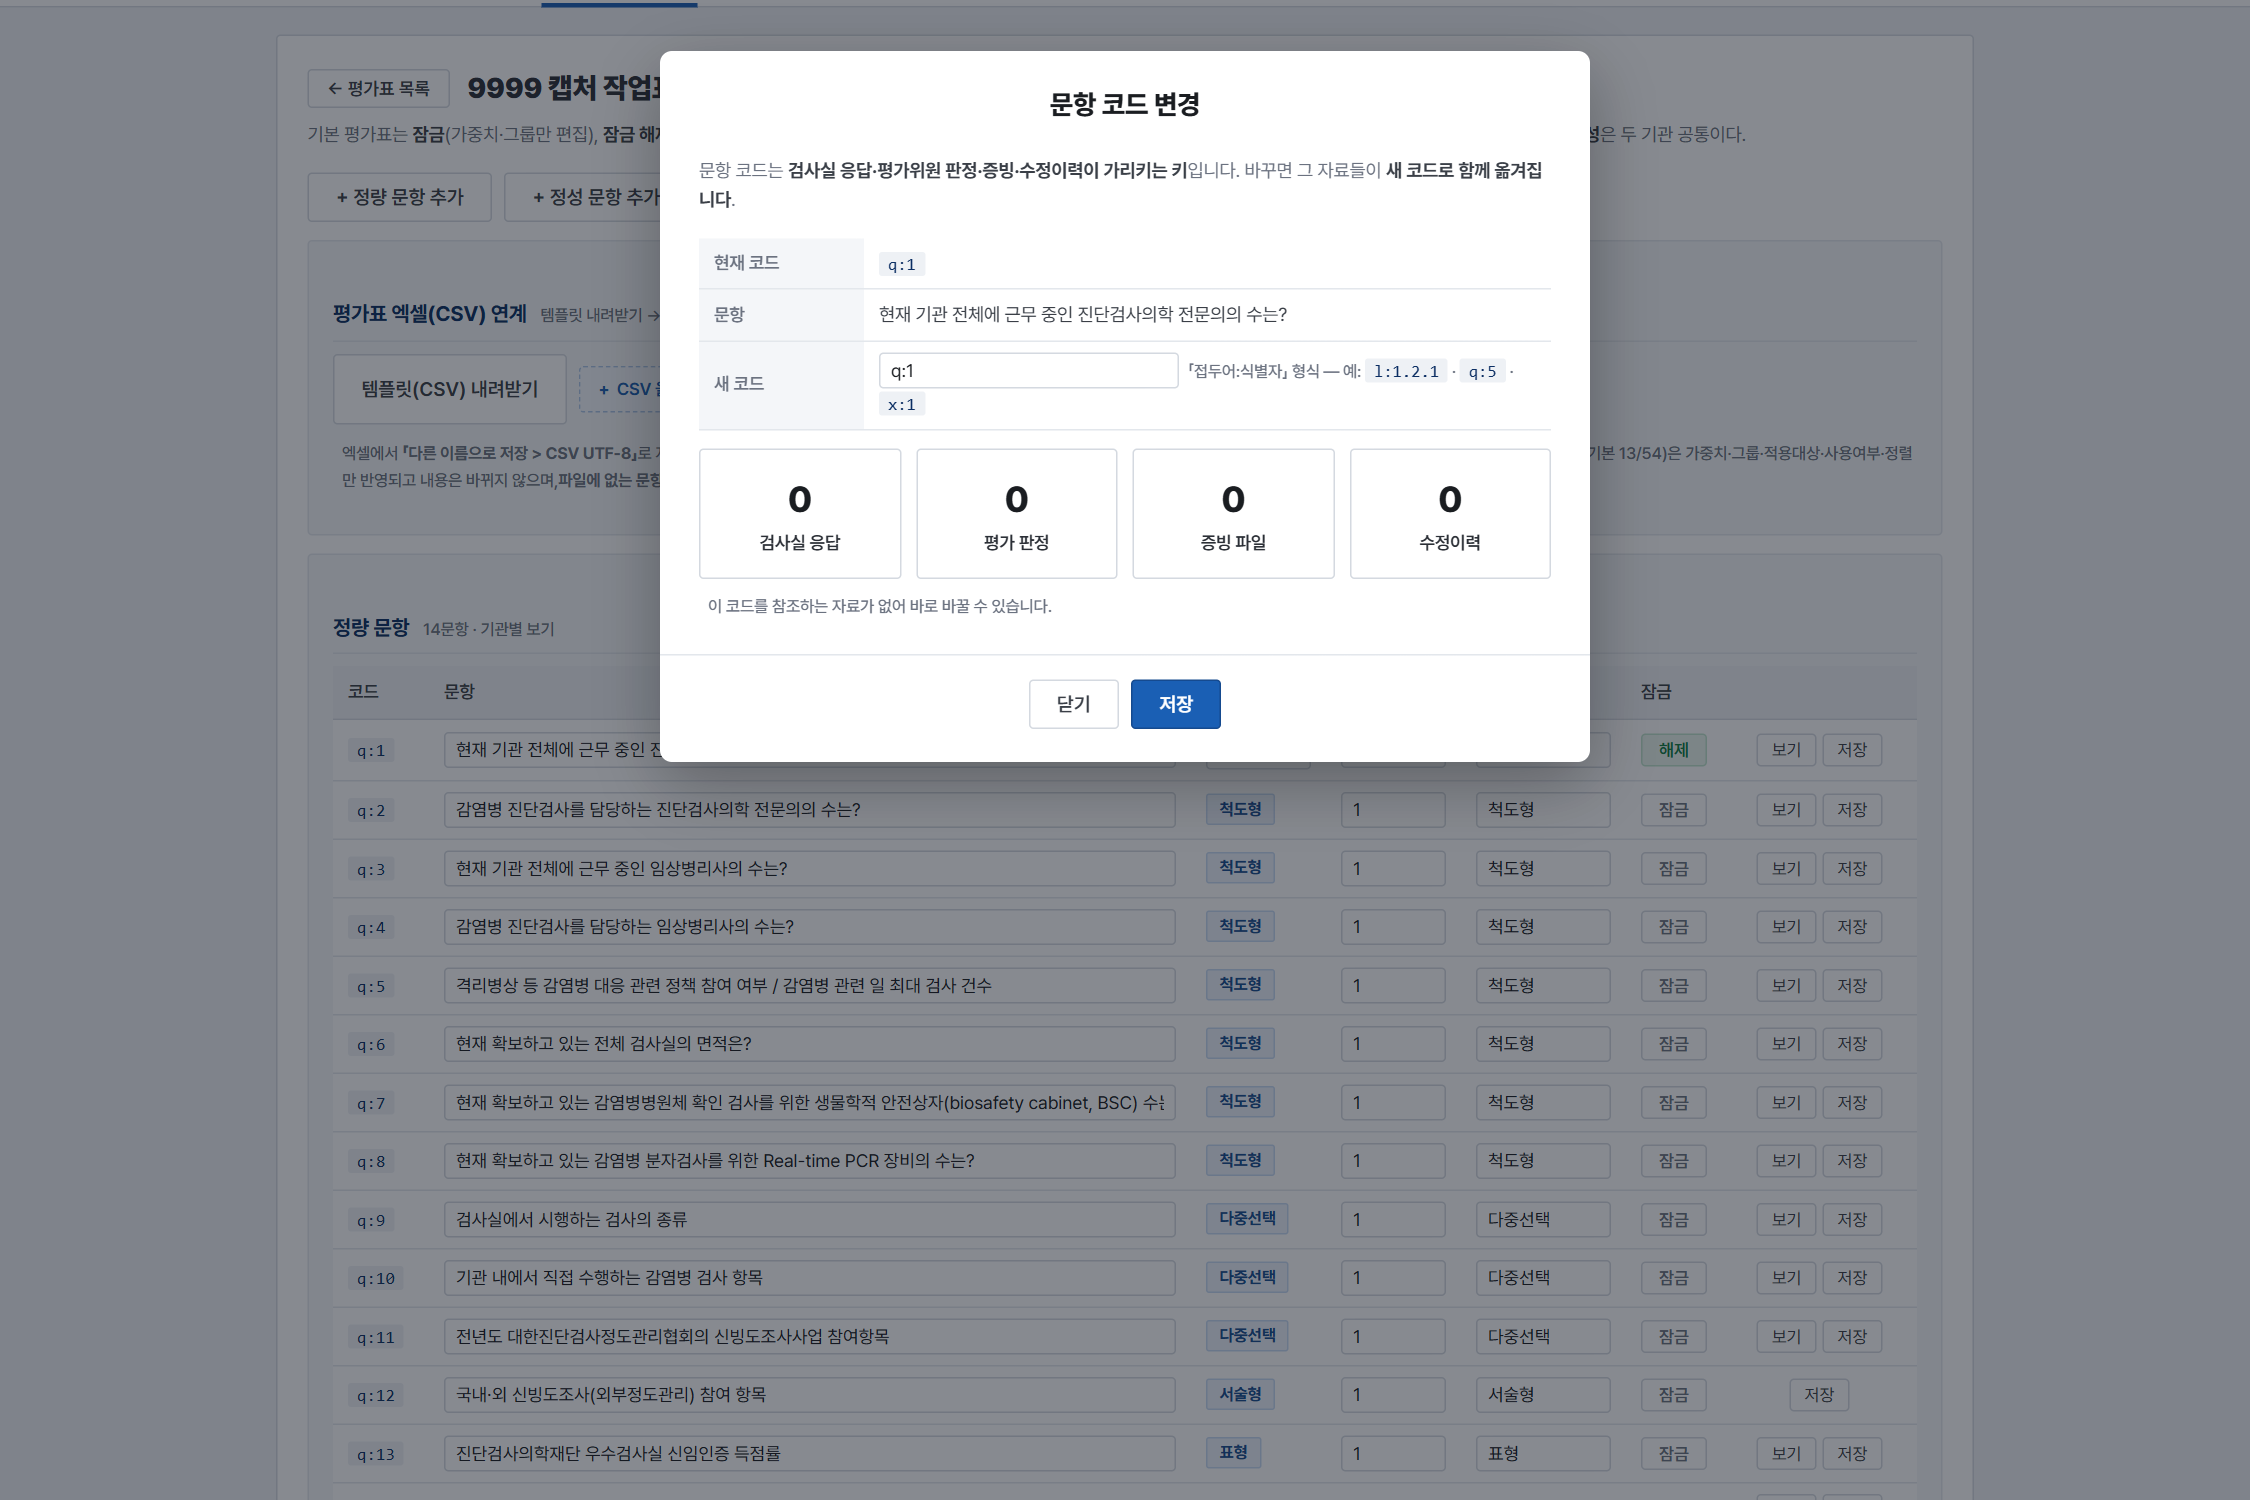The width and height of the screenshot is (2250, 1500).
Task: Click the q:7 code chip
Action: coord(371,1104)
